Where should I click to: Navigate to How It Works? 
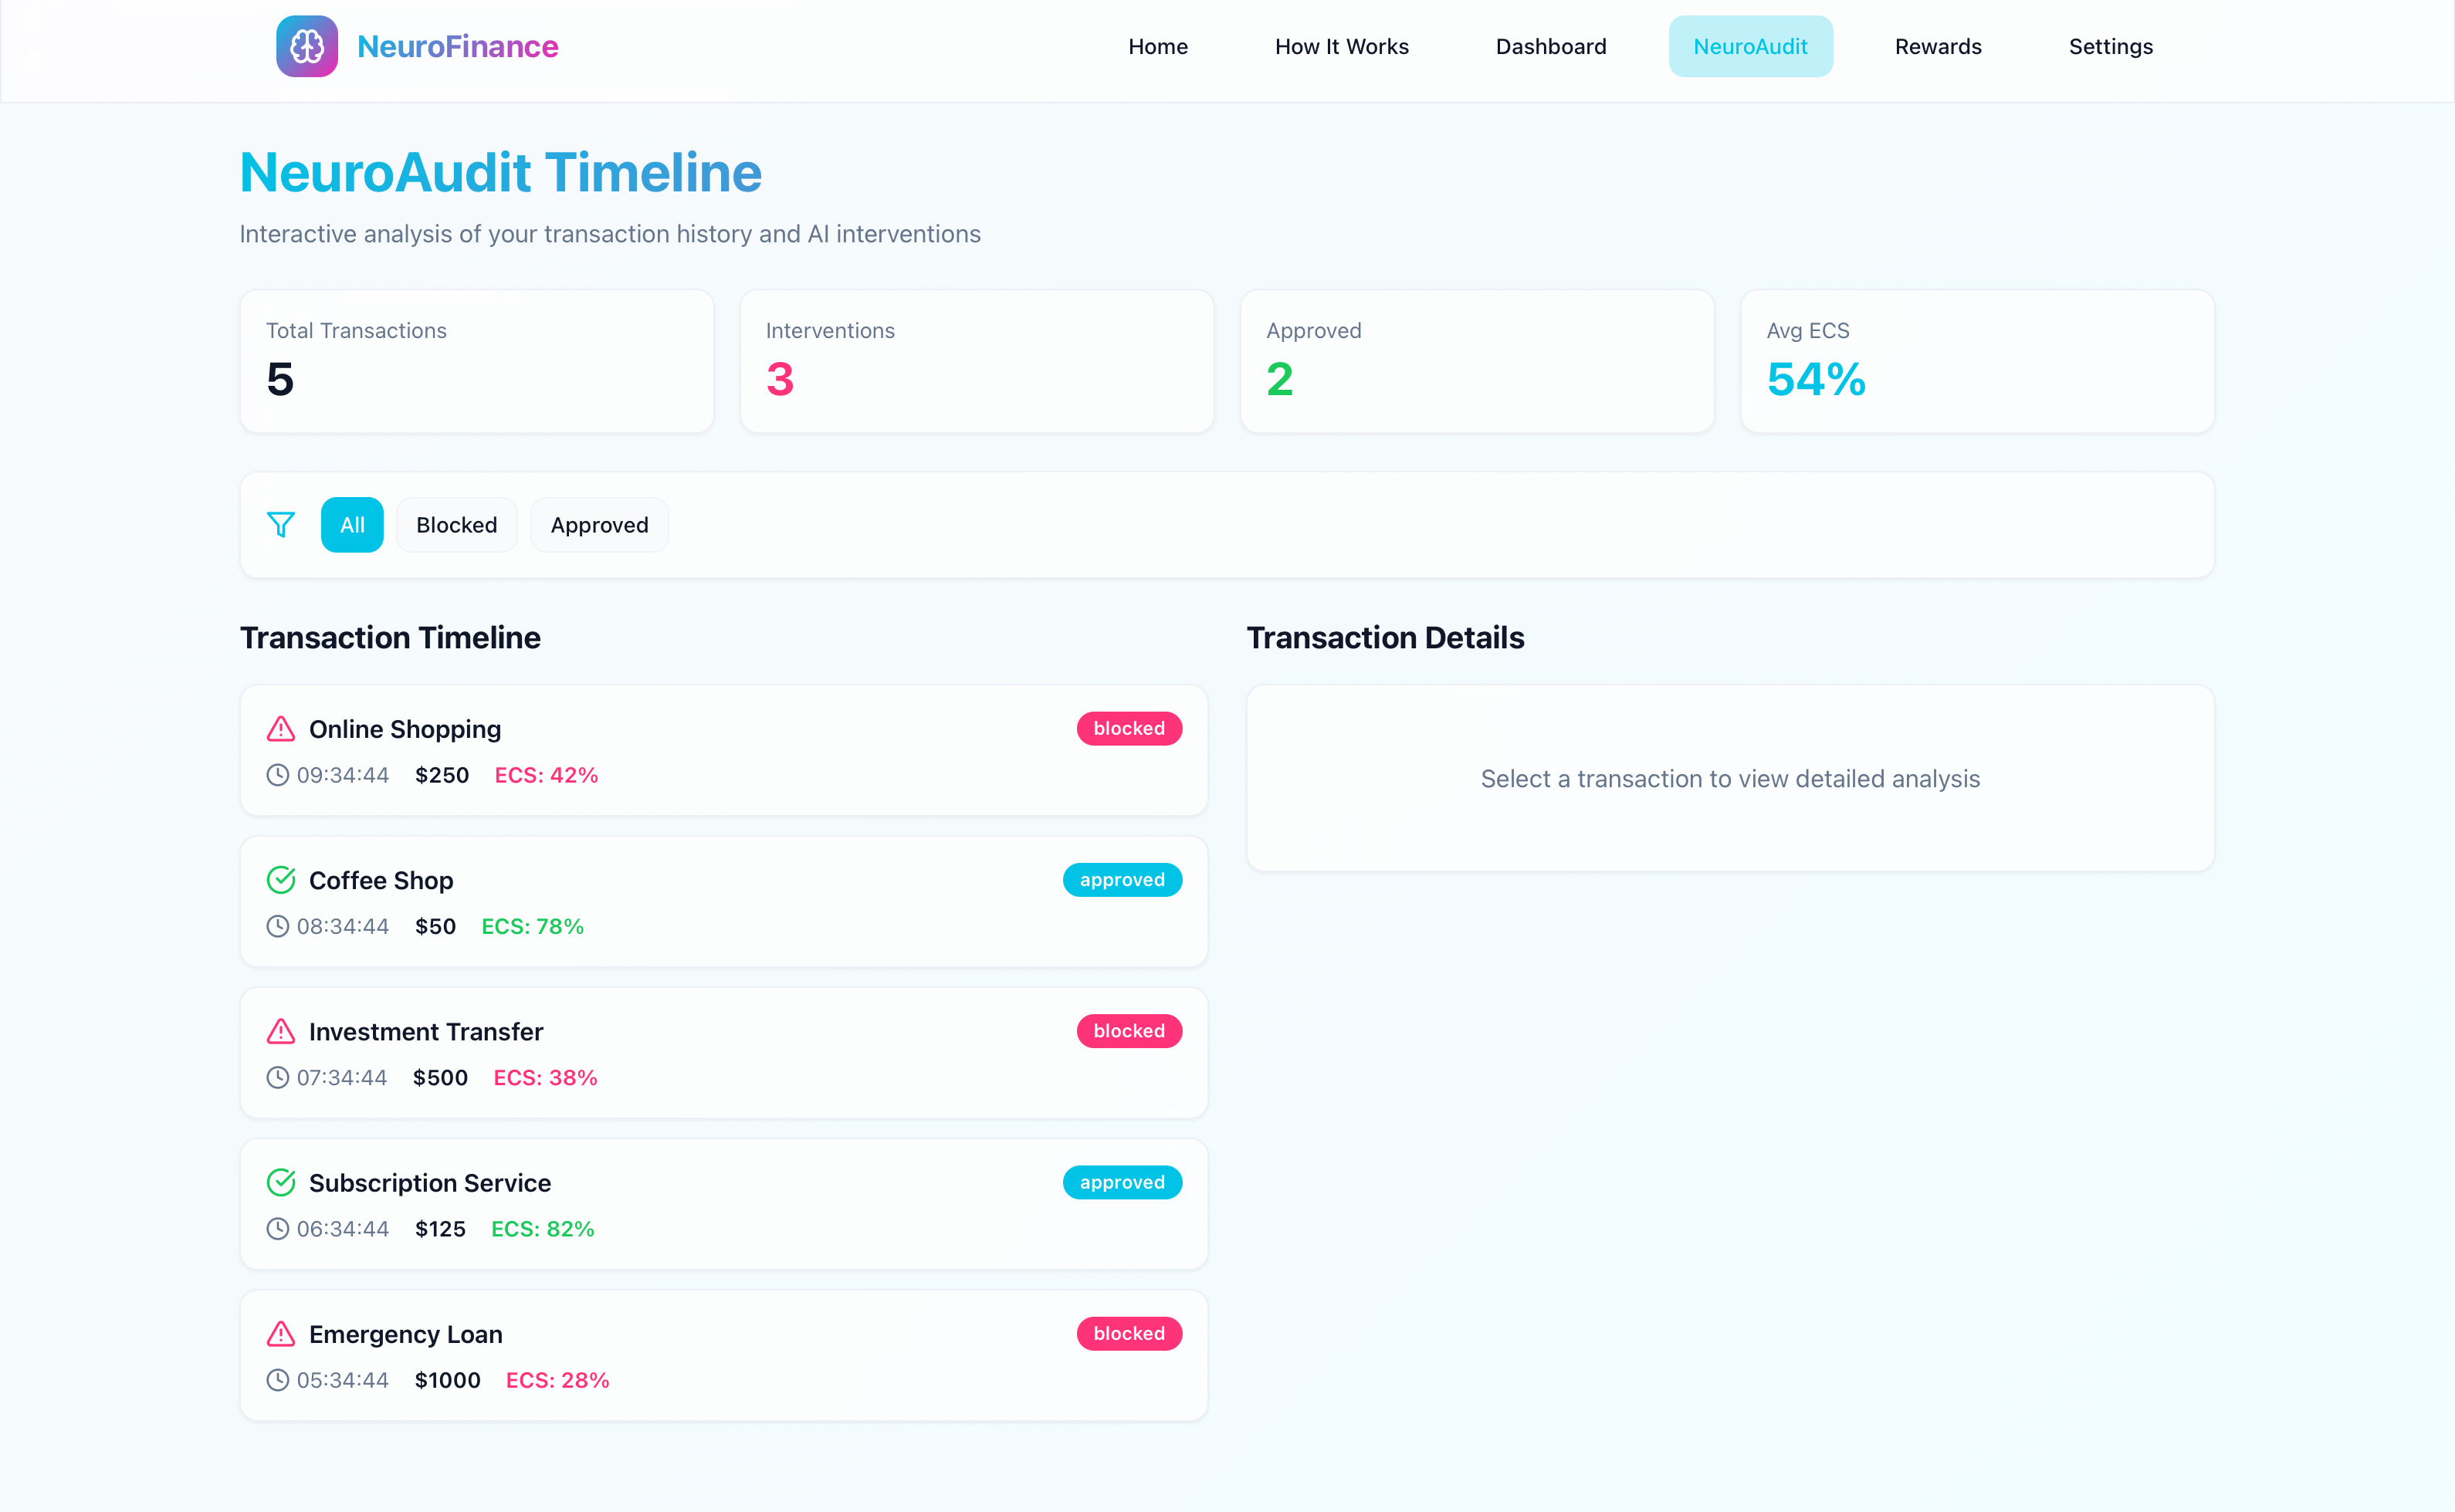tap(1341, 46)
